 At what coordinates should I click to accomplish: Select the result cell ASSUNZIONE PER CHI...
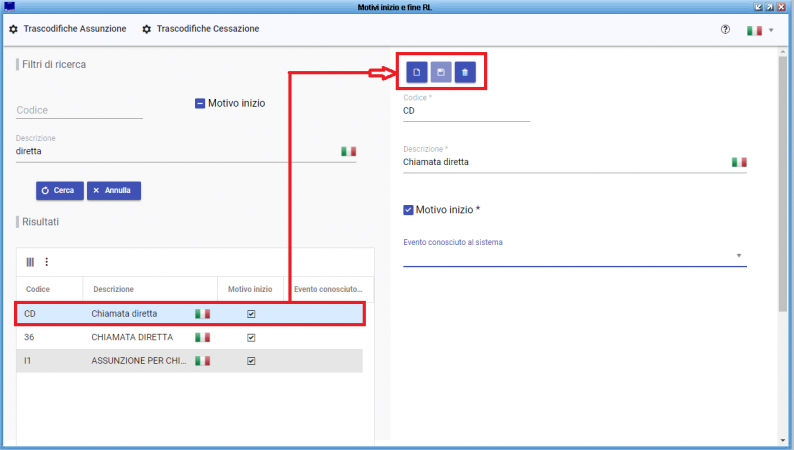coord(138,361)
